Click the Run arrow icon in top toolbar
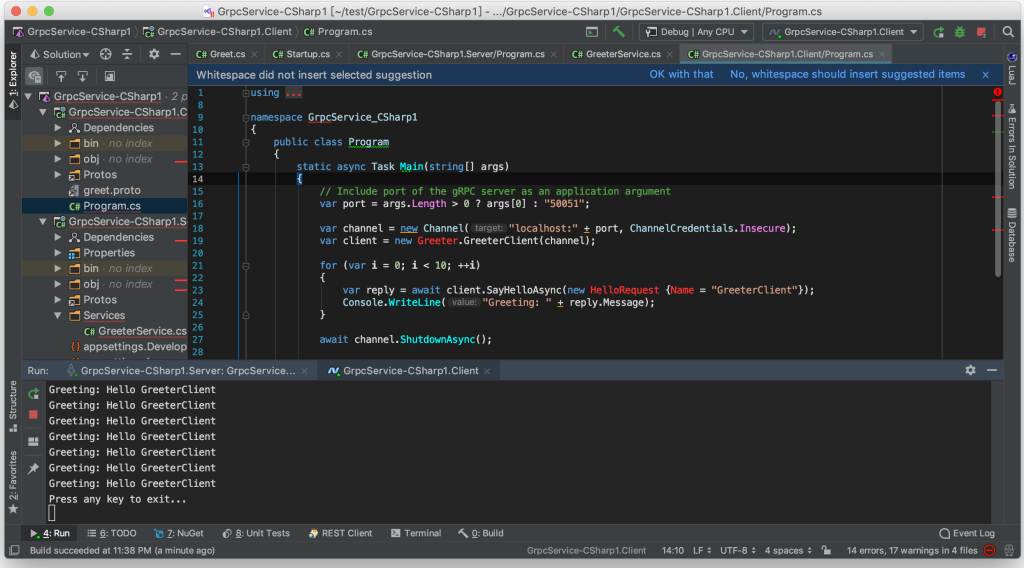The image size is (1024, 568). (x=938, y=32)
